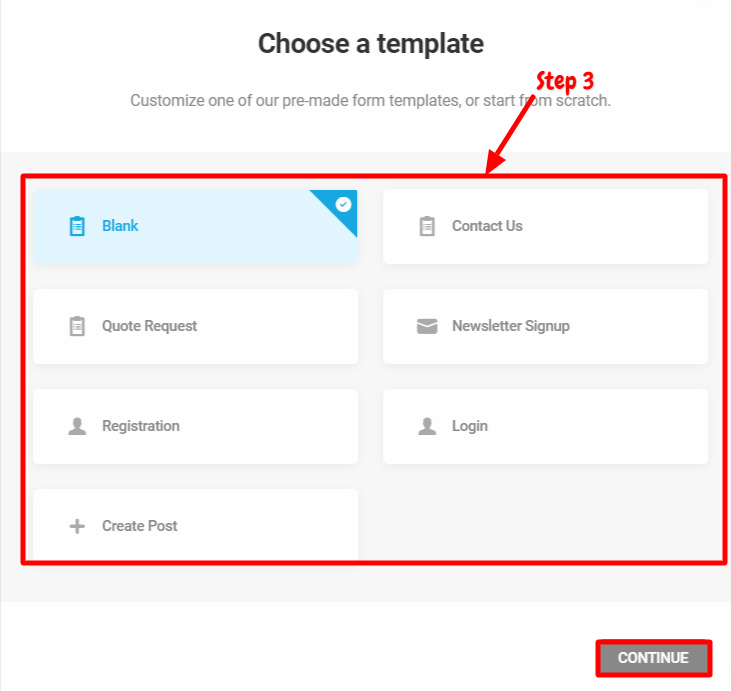Image resolution: width=731 pixels, height=691 pixels.
Task: Click the CONTINUE button
Action: [654, 658]
